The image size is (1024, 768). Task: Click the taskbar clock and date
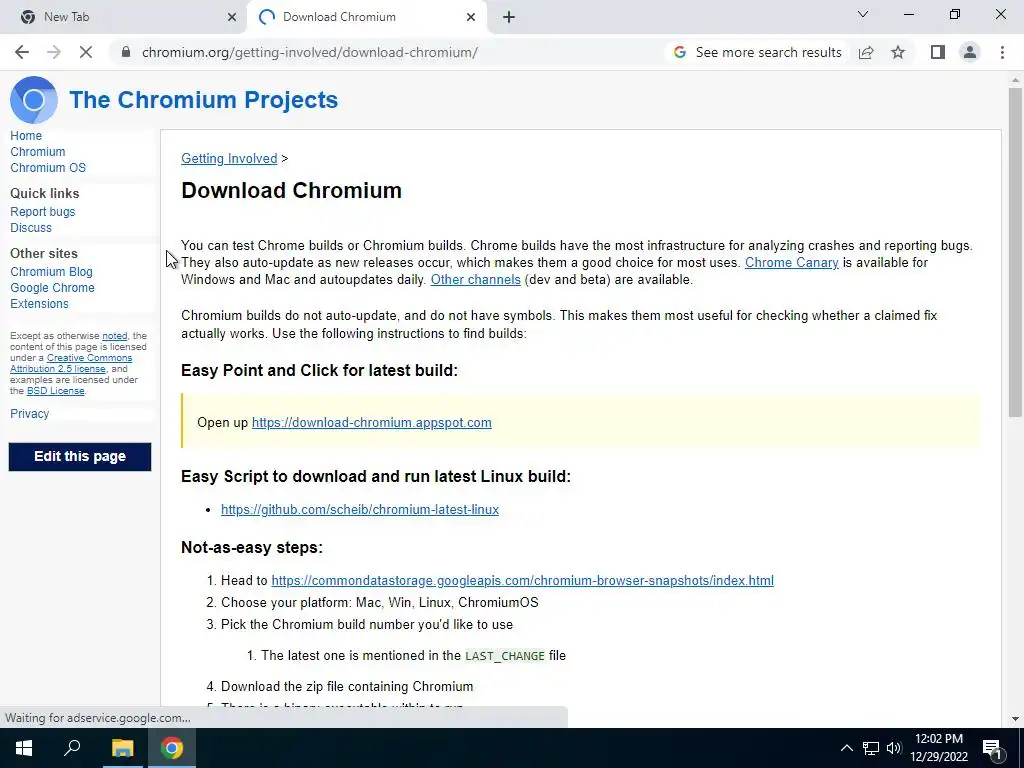click(939, 748)
